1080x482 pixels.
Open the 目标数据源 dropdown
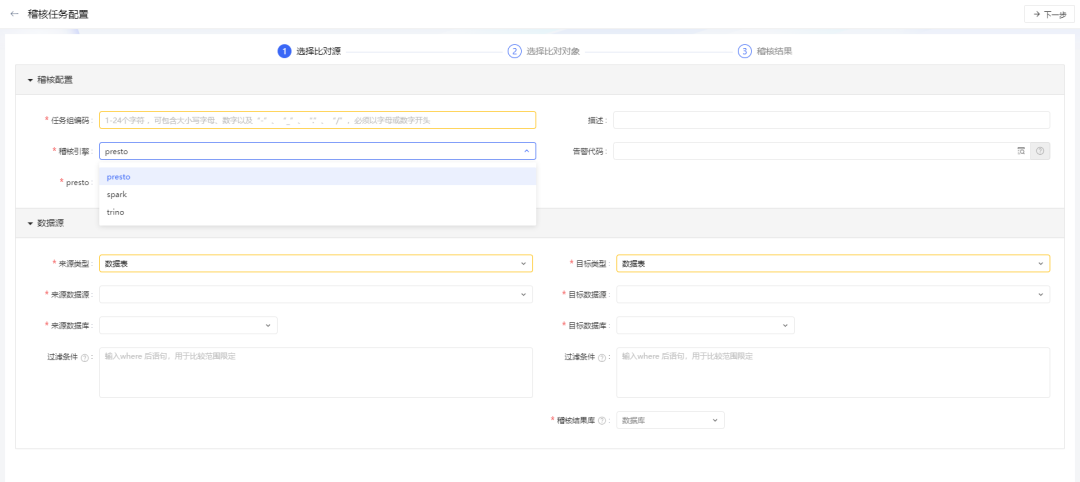[x=832, y=295]
